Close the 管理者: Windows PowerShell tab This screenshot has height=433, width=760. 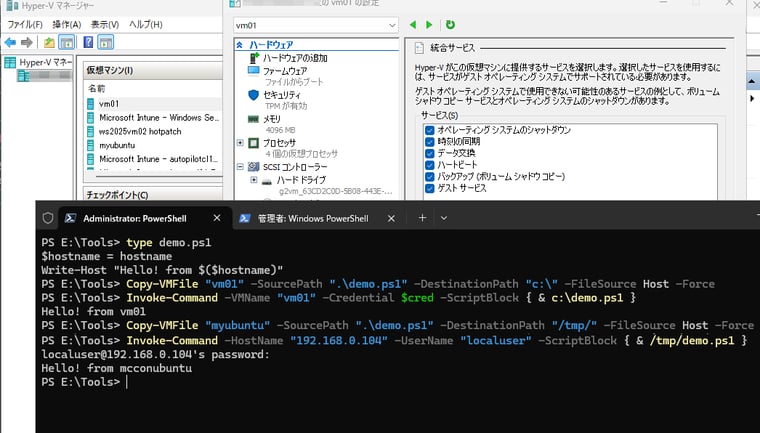tap(391, 218)
